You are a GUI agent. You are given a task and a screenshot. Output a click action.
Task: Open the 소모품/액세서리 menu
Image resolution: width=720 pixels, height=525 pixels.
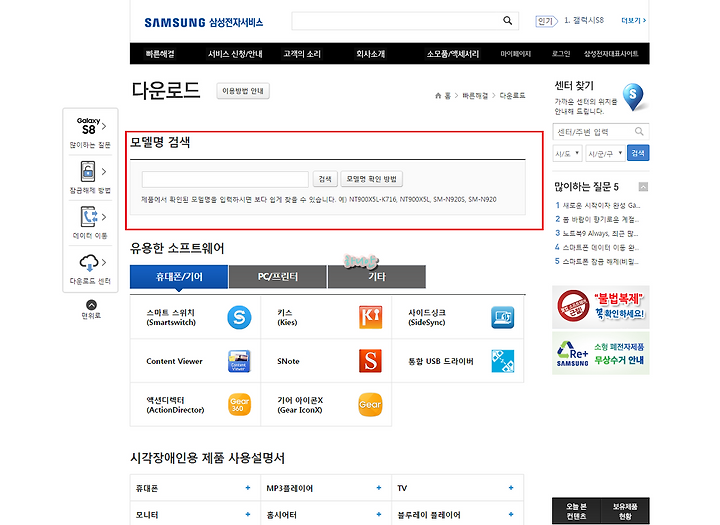point(453,54)
